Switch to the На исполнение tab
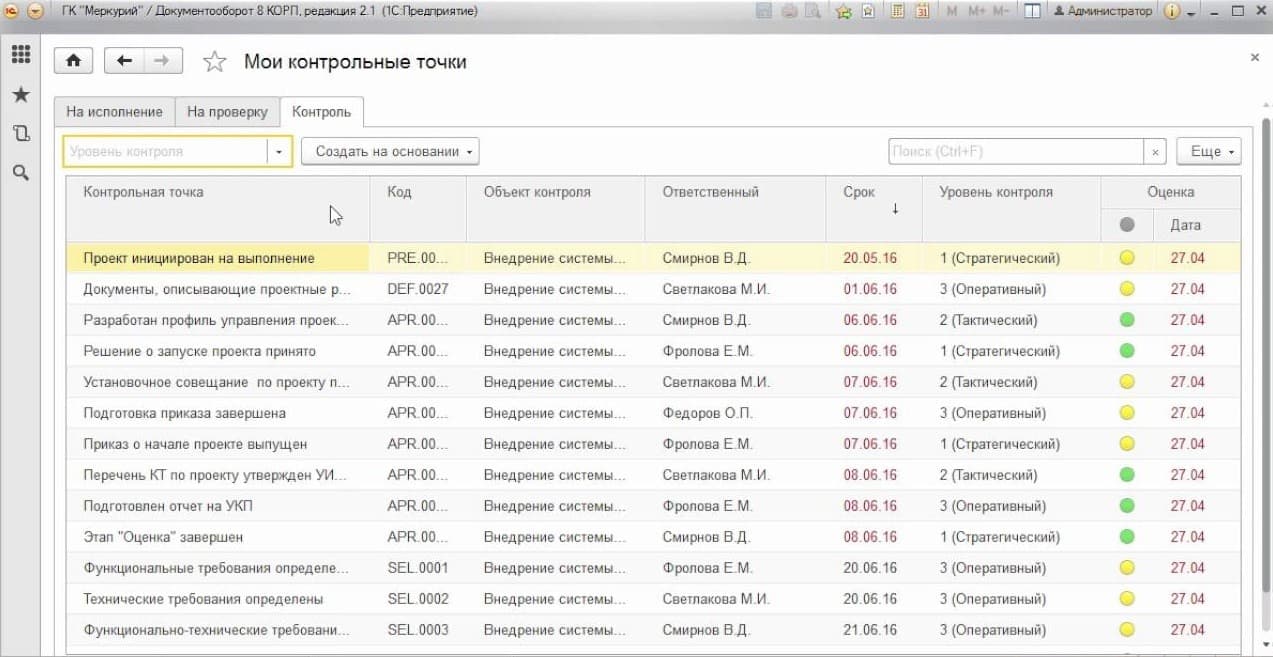This screenshot has height=657, width=1273. tap(114, 112)
